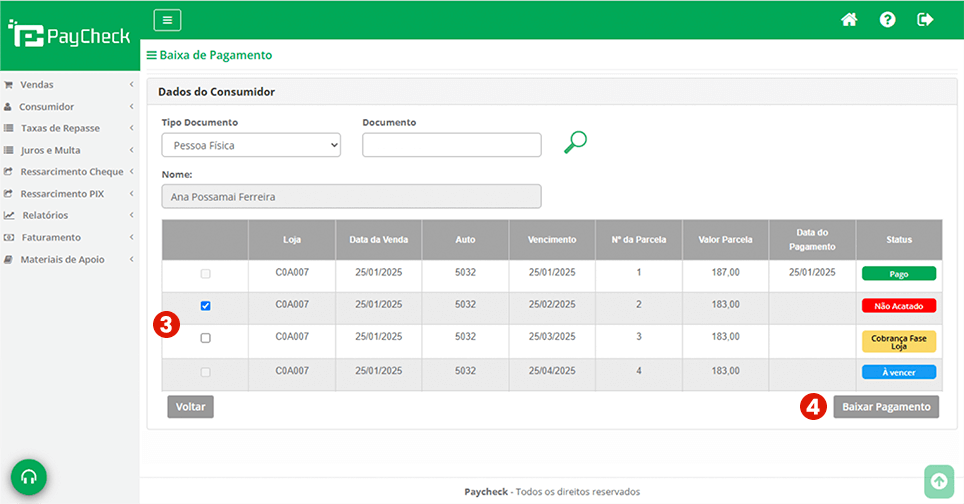Viewport: 964px width, 504px height.
Task: Click the Documento input field
Action: point(452,145)
